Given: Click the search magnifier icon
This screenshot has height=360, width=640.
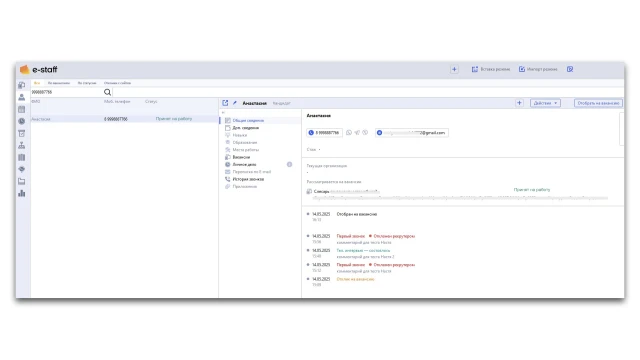Looking at the screenshot, I should tap(107, 92).
